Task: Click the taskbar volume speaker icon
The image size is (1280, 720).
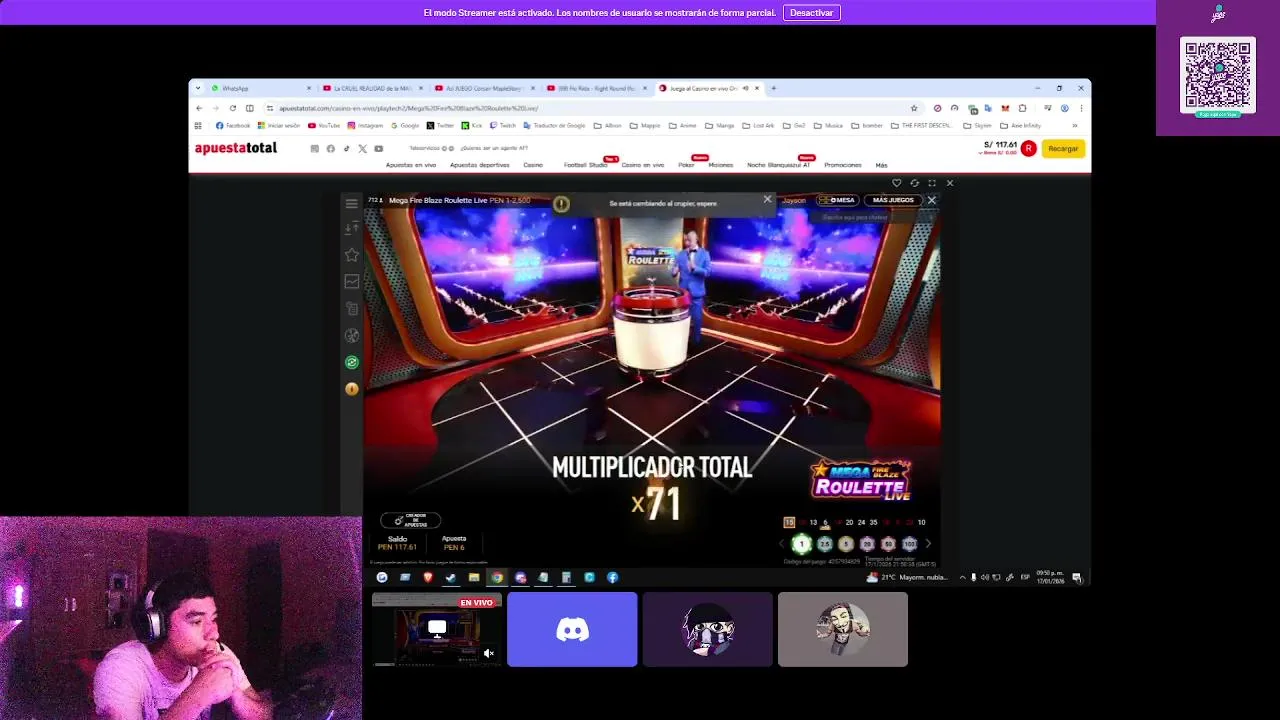Action: (985, 577)
